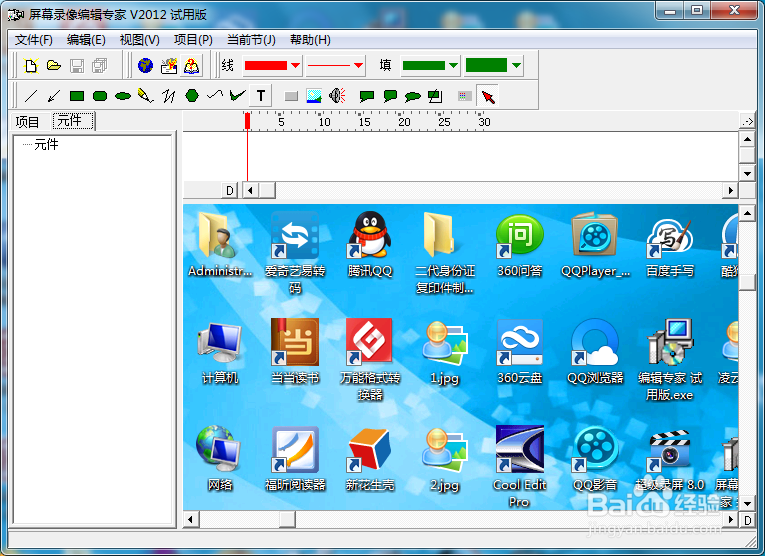Click the second larger green fill swatch
This screenshot has height=556, width=765.
486,65
